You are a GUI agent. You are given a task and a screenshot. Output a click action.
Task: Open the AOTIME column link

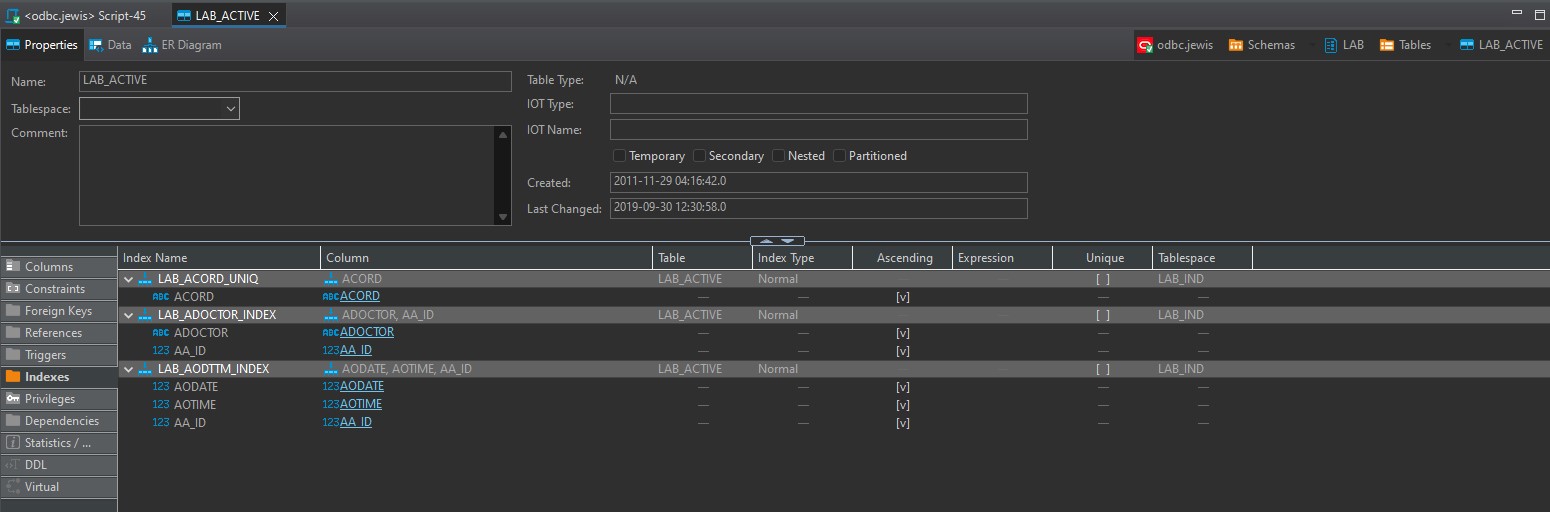[x=361, y=404]
